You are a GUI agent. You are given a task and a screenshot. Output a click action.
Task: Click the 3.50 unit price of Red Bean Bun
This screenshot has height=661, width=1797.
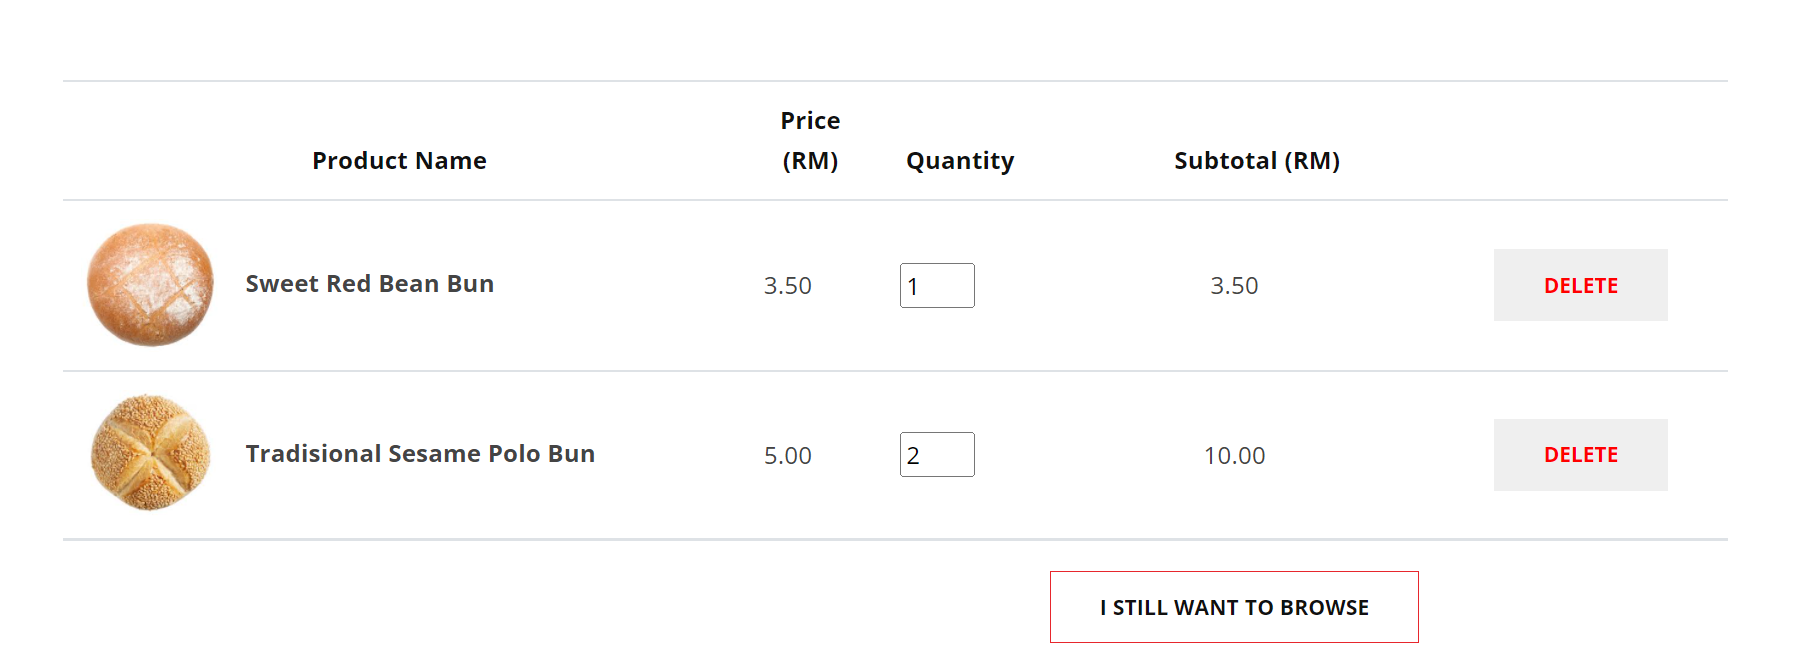pos(788,286)
